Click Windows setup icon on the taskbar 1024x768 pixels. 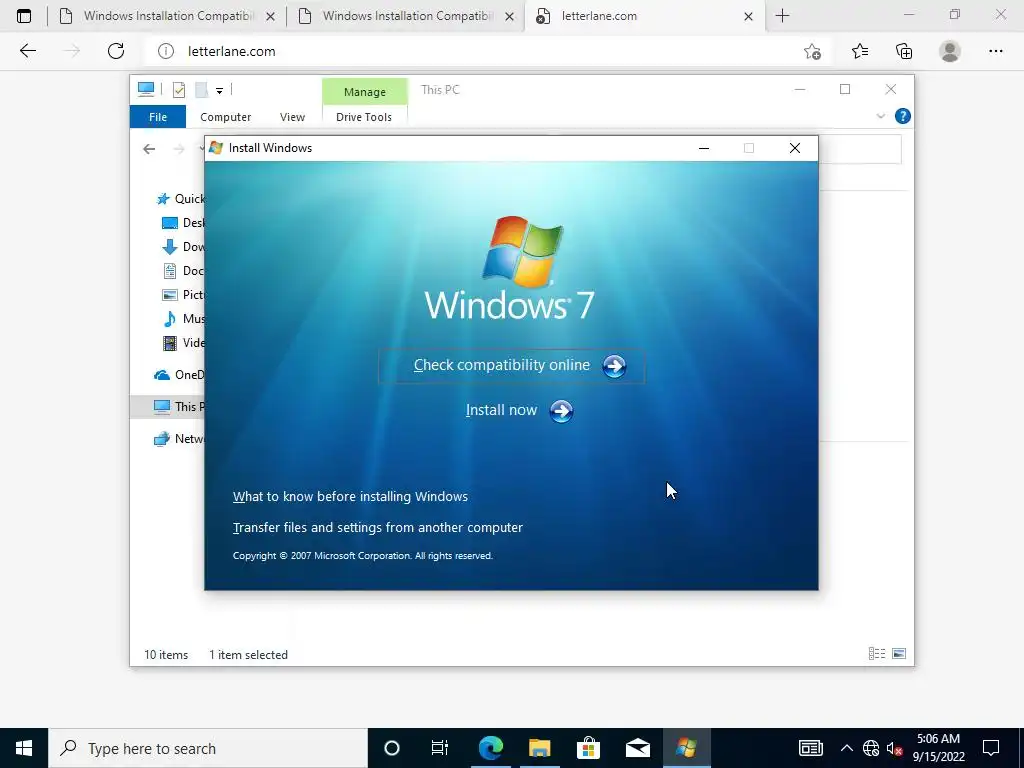pyautogui.click(x=686, y=748)
